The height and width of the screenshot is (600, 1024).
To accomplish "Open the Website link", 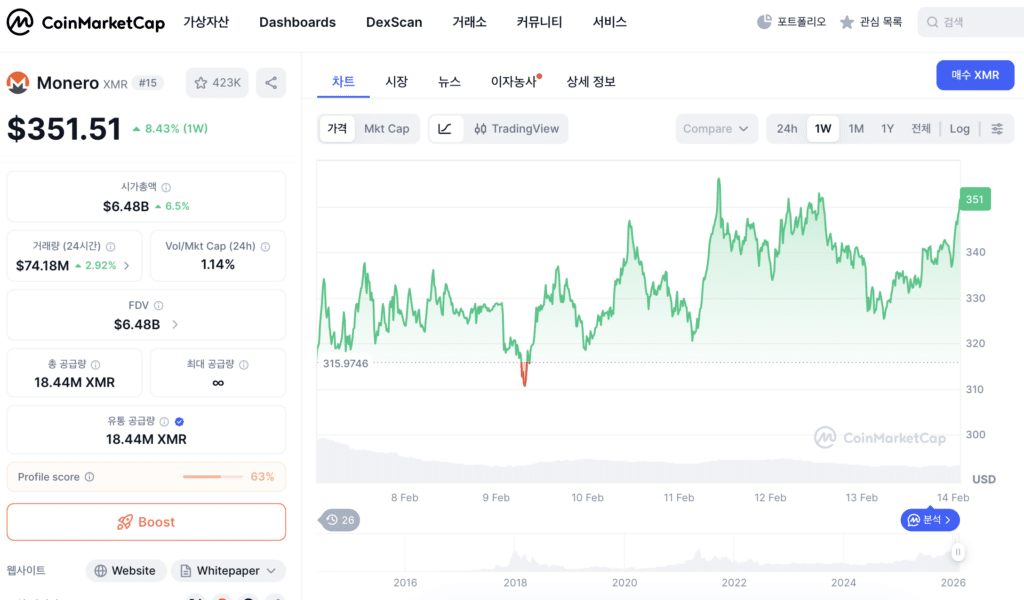I will pyautogui.click(x=126, y=571).
